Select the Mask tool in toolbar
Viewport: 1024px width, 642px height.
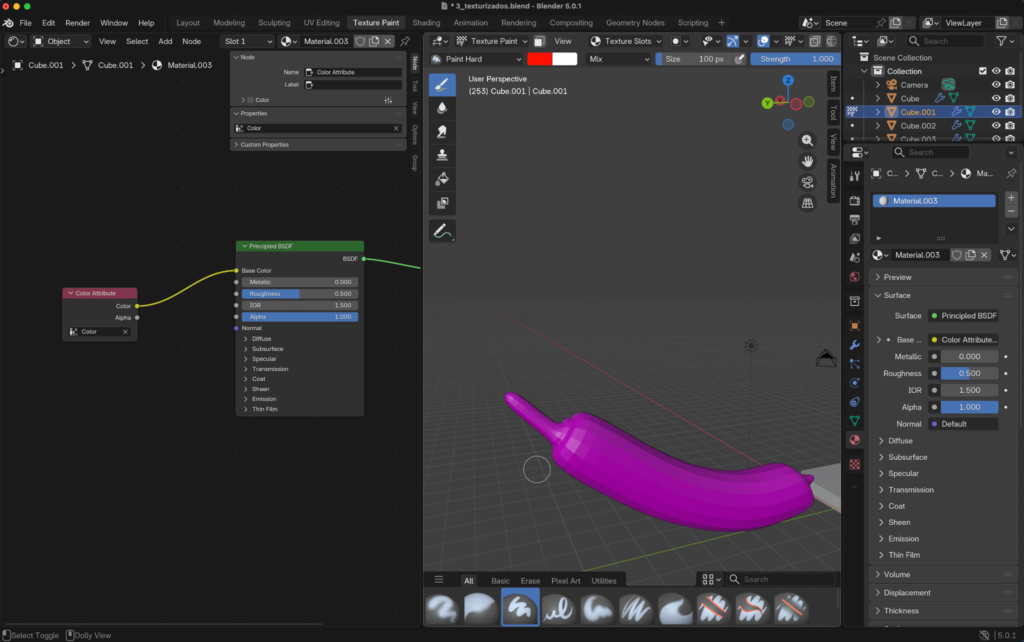pos(442,203)
